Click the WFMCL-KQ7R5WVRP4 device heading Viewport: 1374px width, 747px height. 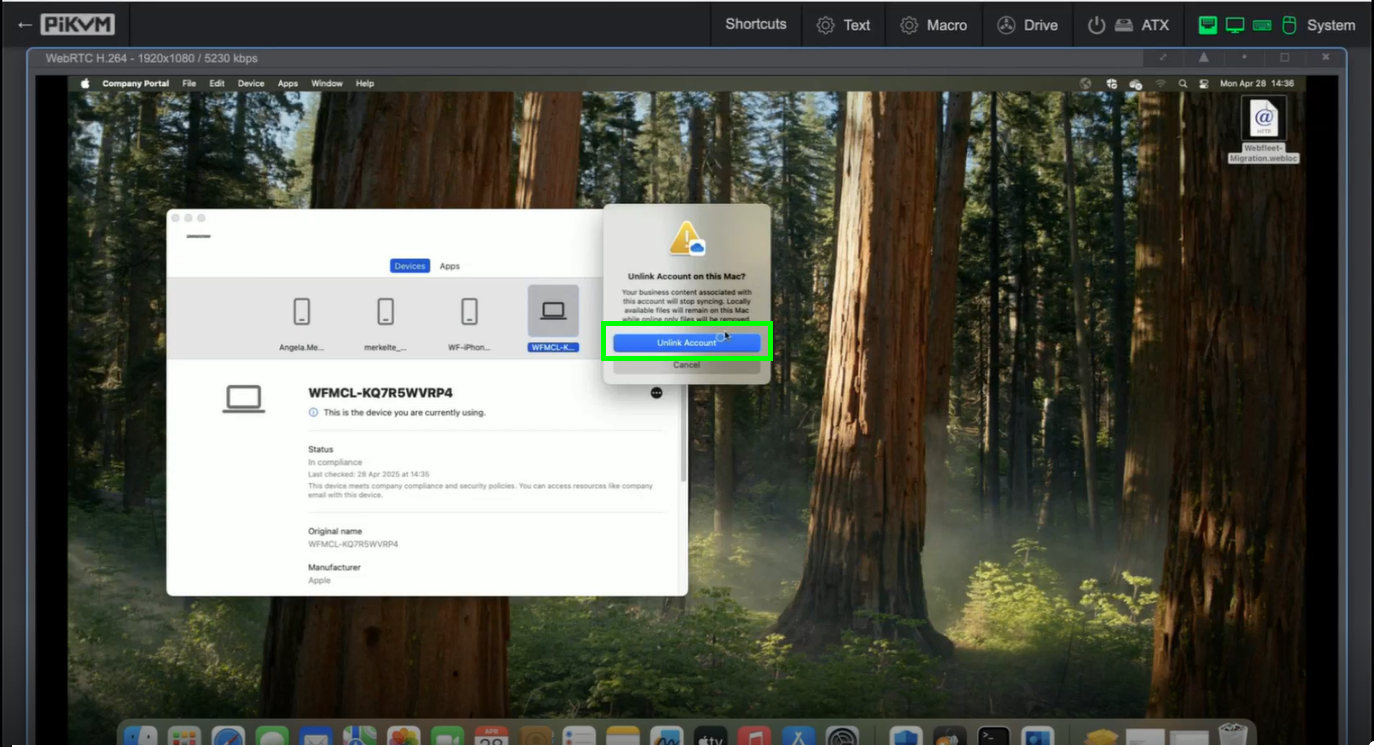coord(380,393)
